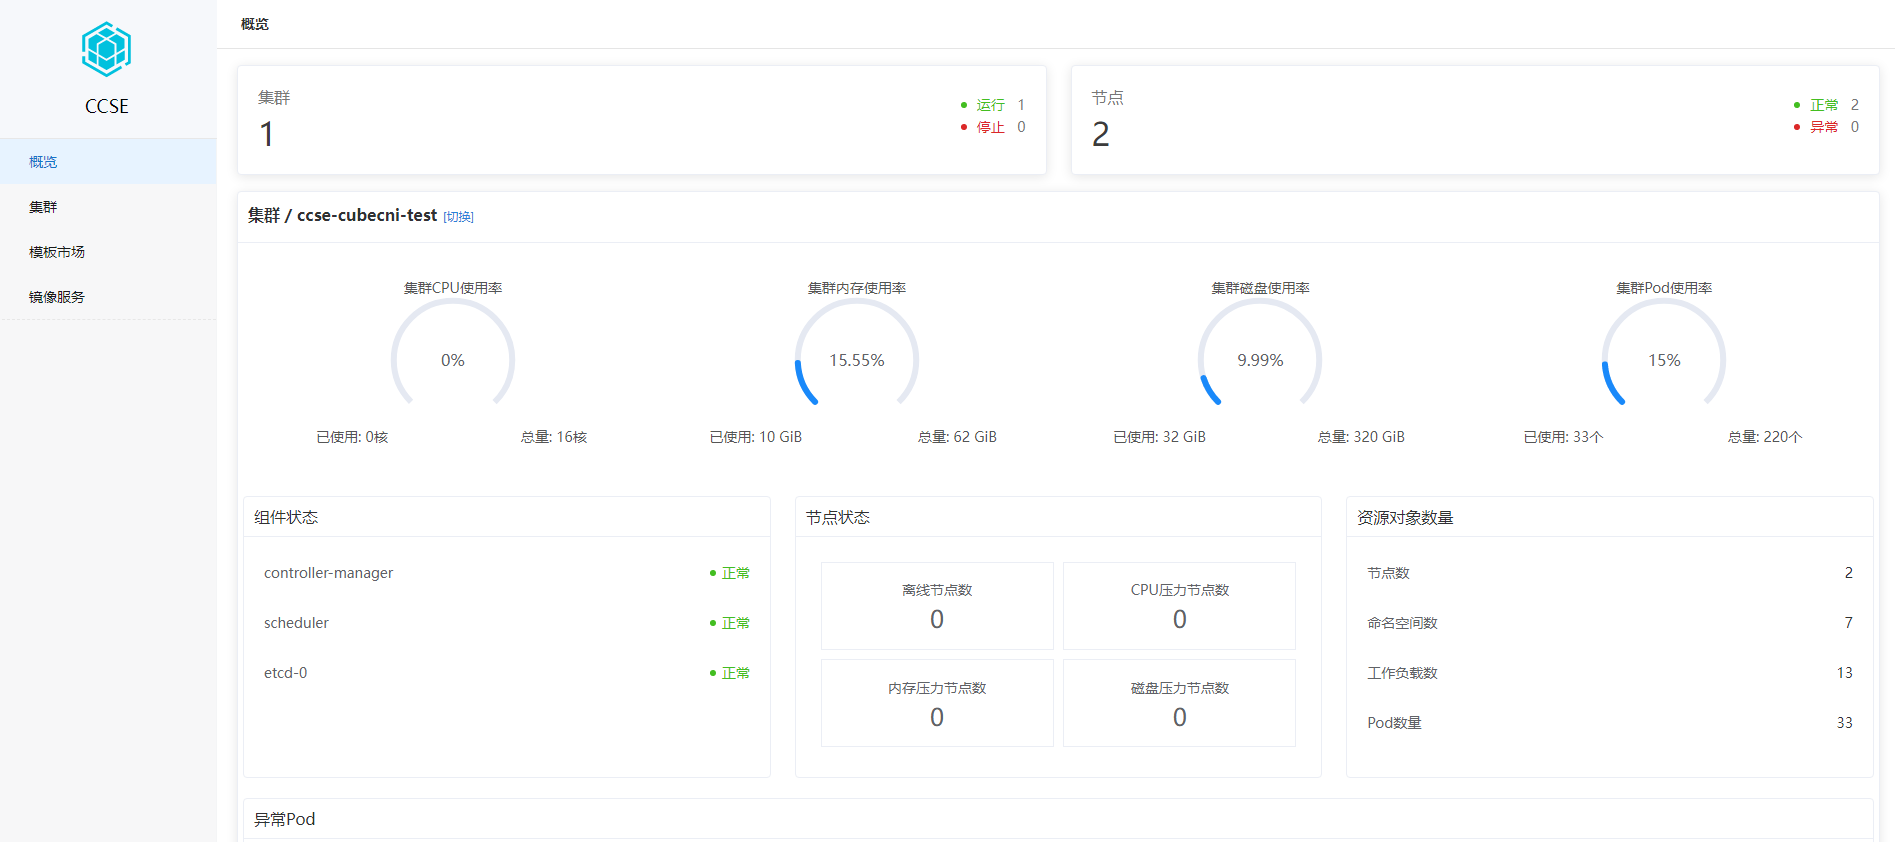Click the 集群CPU使用率 gauge
Screen dimensions: 1895x842
pyautogui.click(x=453, y=352)
